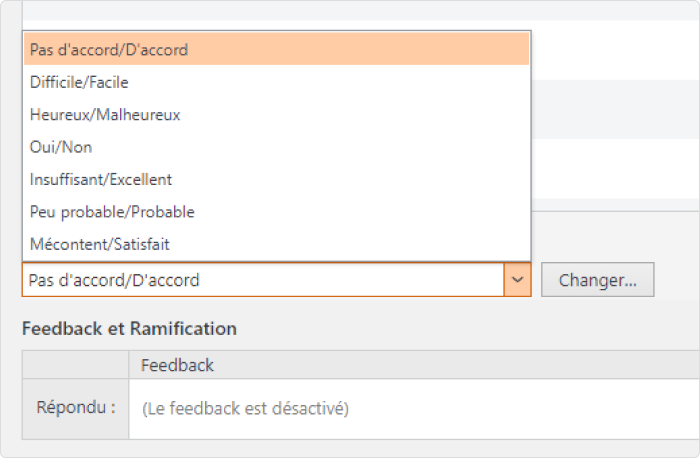The width and height of the screenshot is (700, 459).
Task: Click the dropdown chevron arrow icon
Action: click(x=517, y=280)
